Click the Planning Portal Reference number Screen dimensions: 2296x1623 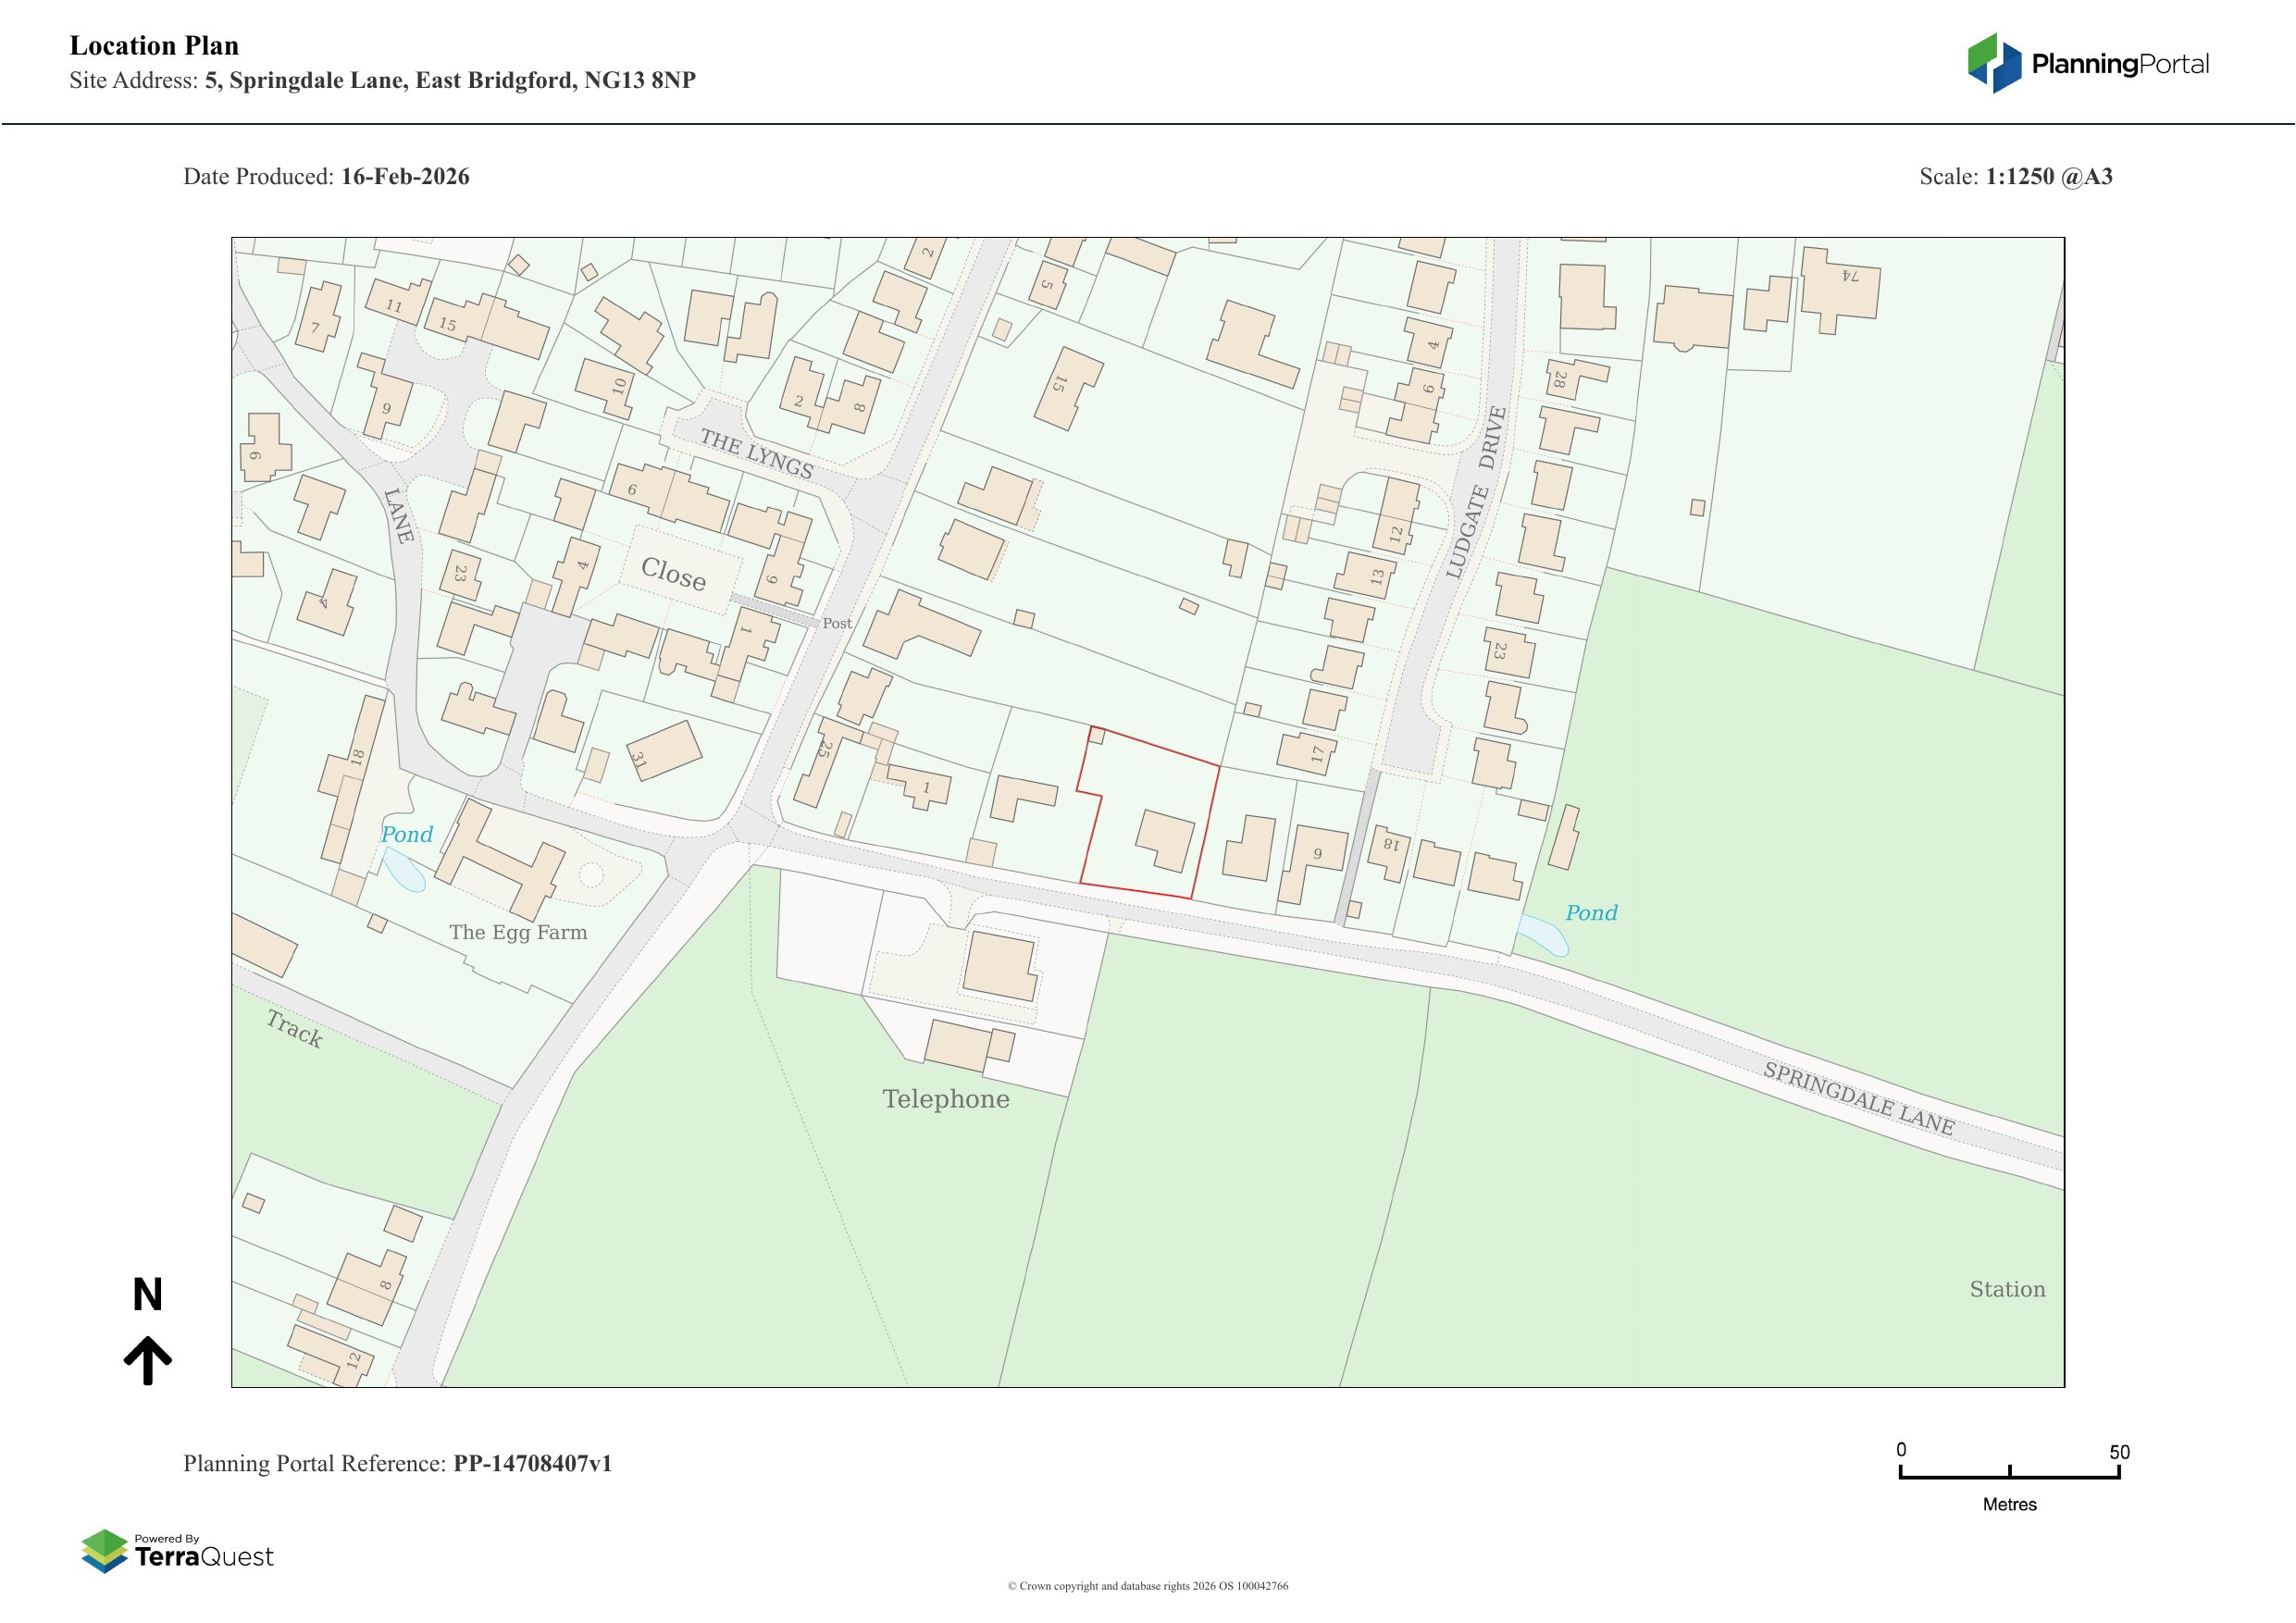(532, 1463)
